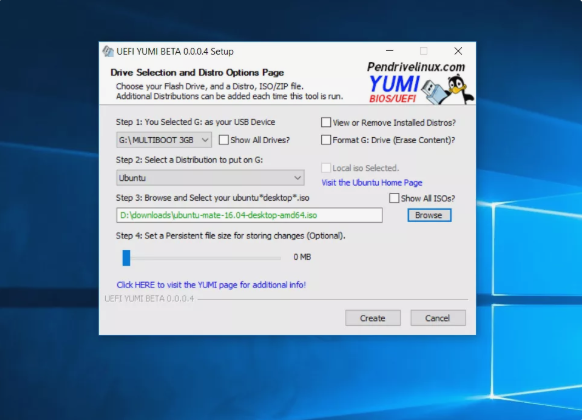
Task: Click Drive Selection and Distro Options heading
Action: (197, 72)
